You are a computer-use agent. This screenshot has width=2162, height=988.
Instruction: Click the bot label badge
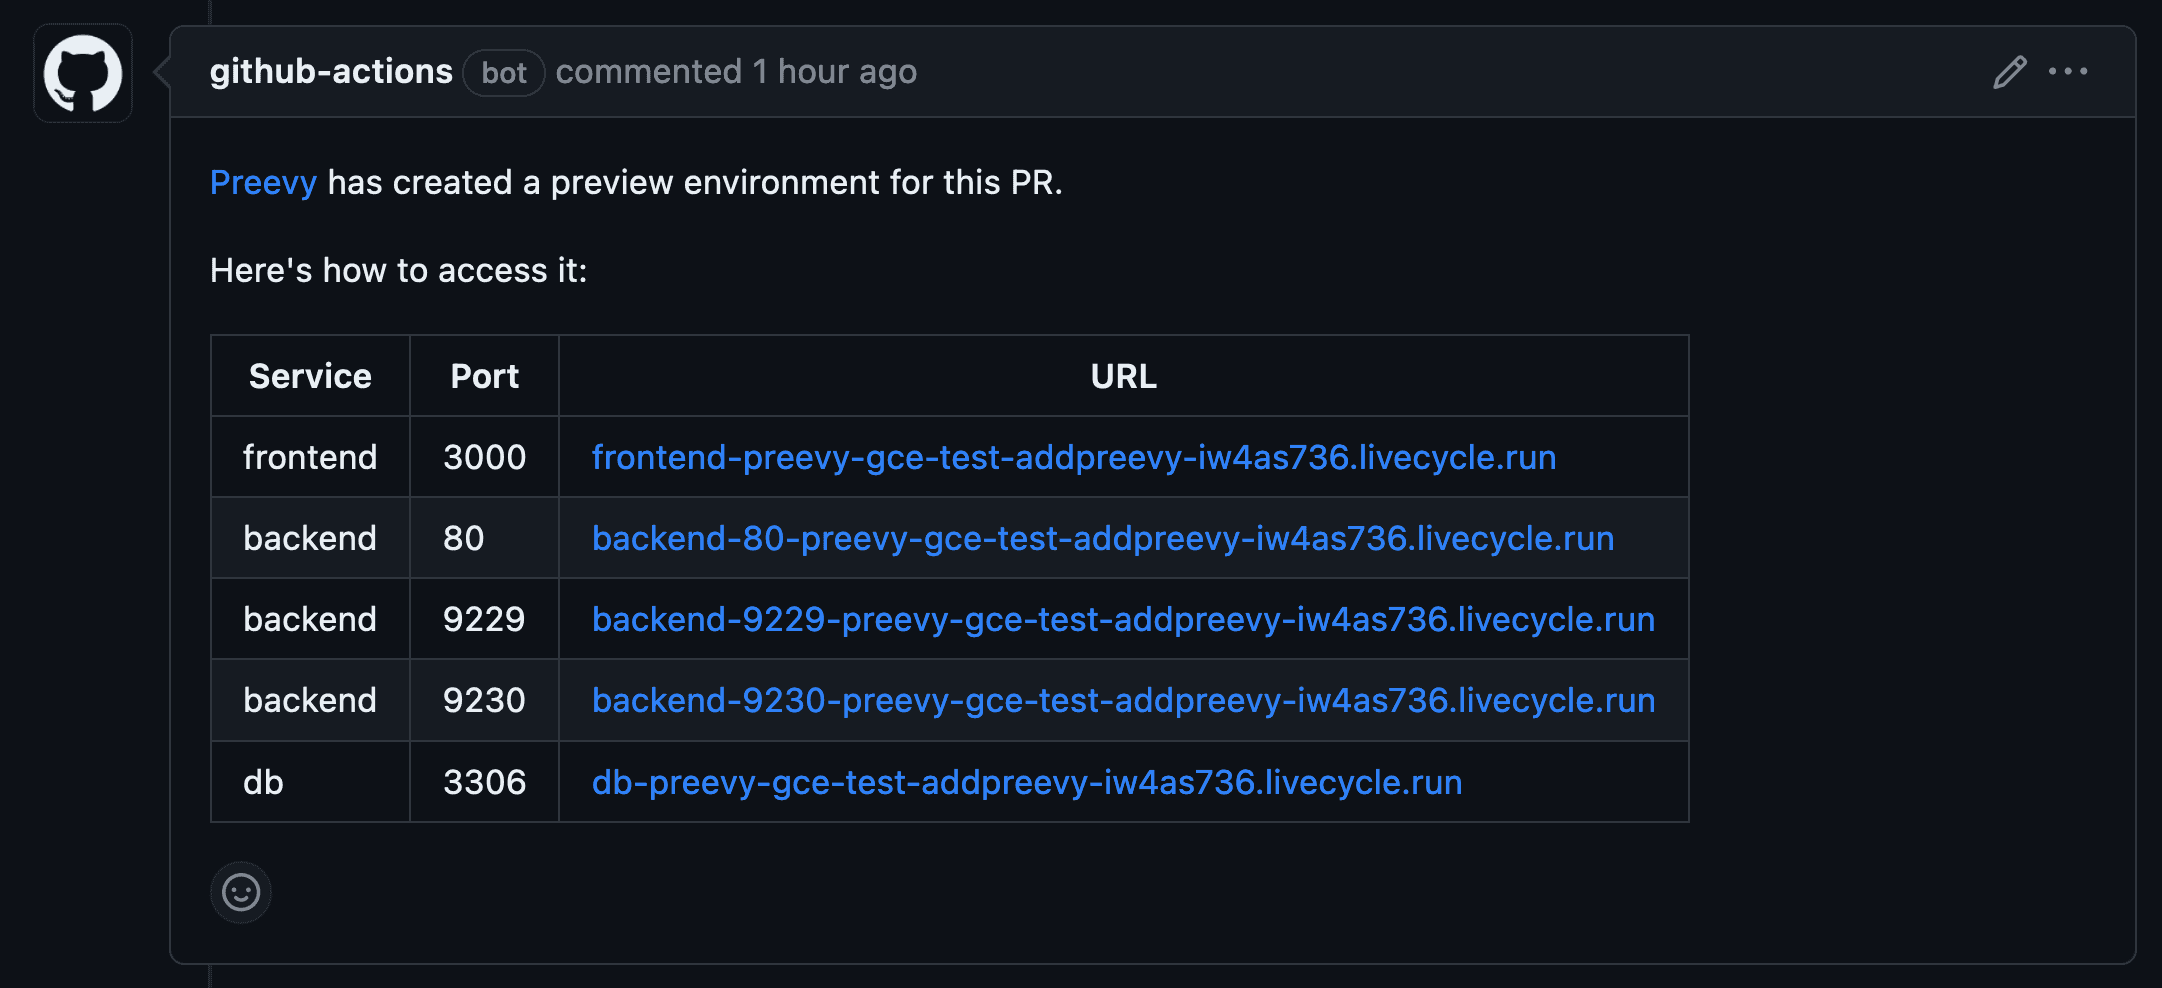pyautogui.click(x=504, y=73)
